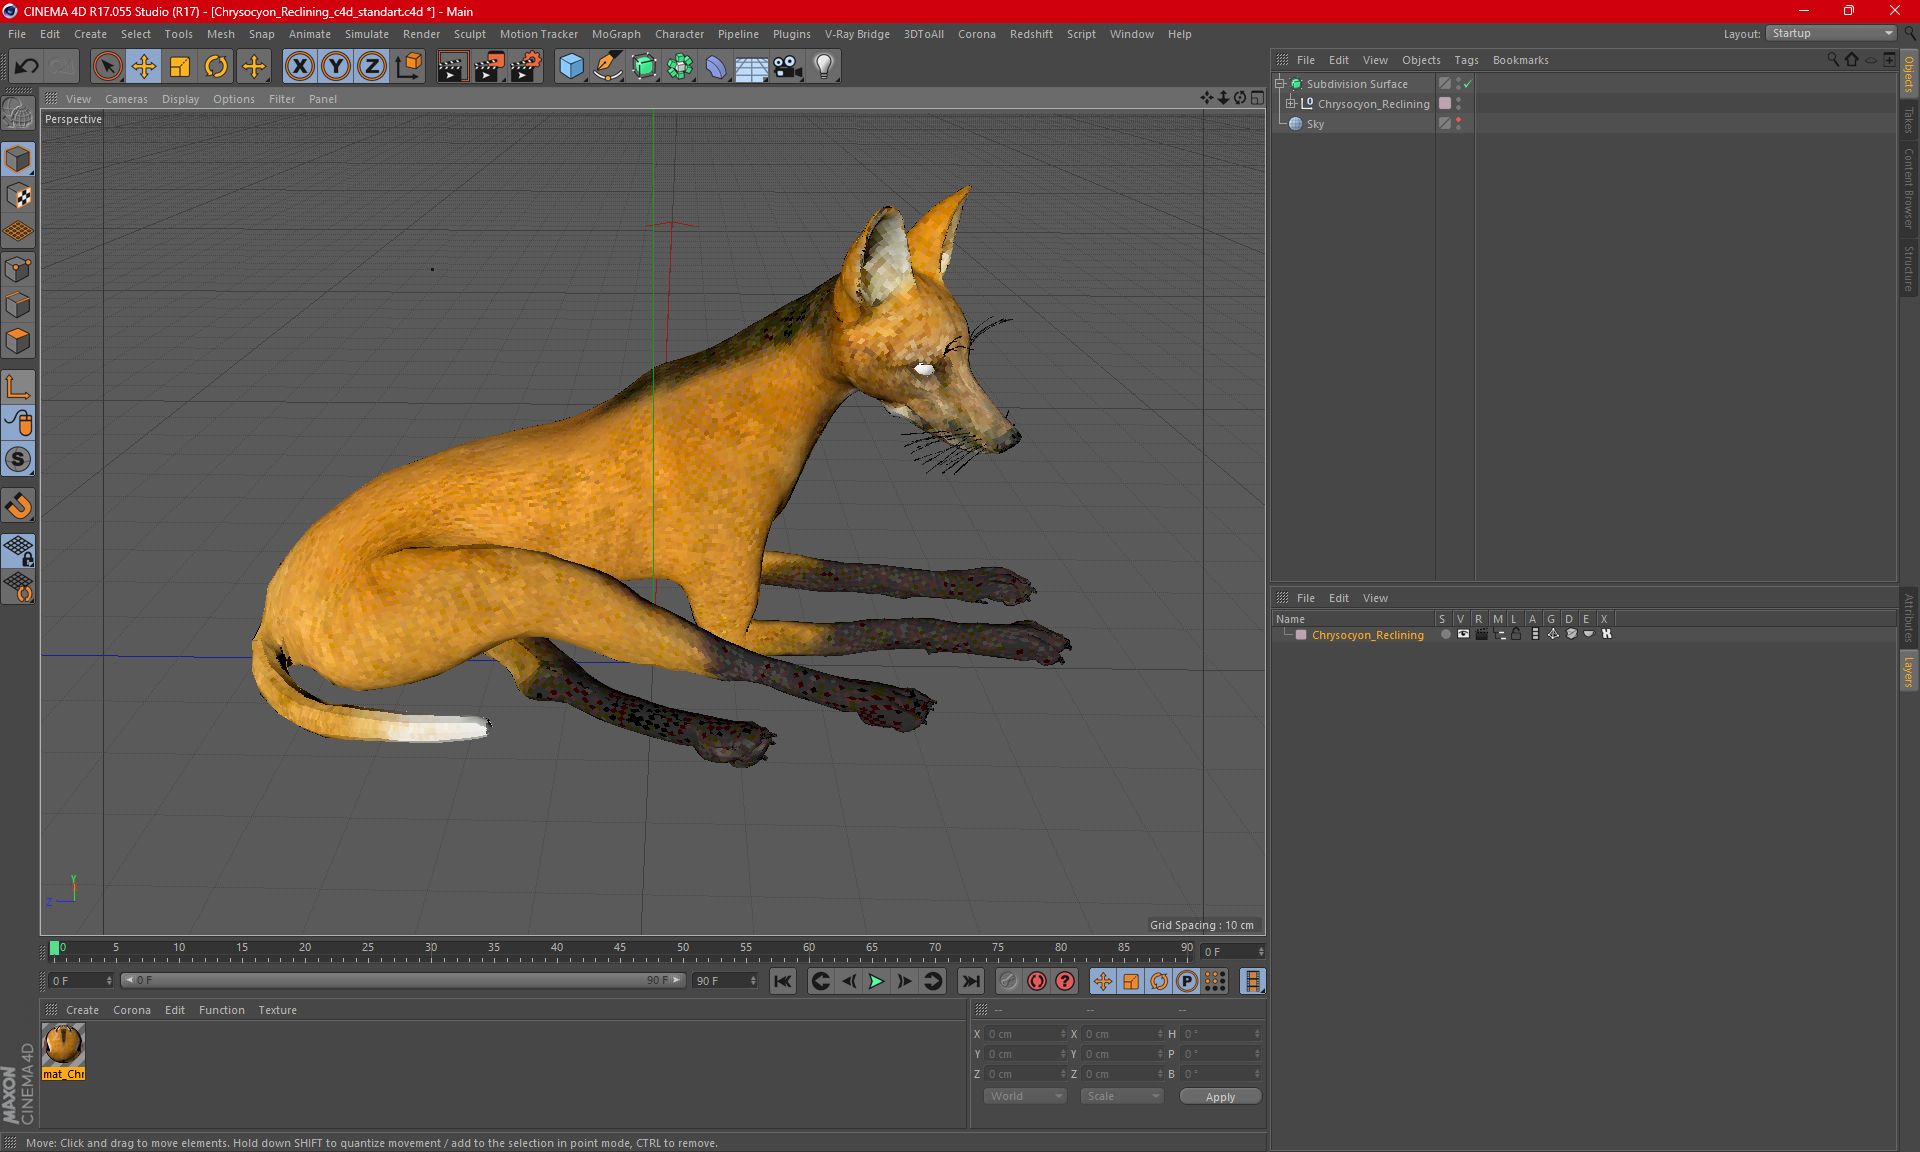Switch to Texture mode in the left sidebar

19,196
